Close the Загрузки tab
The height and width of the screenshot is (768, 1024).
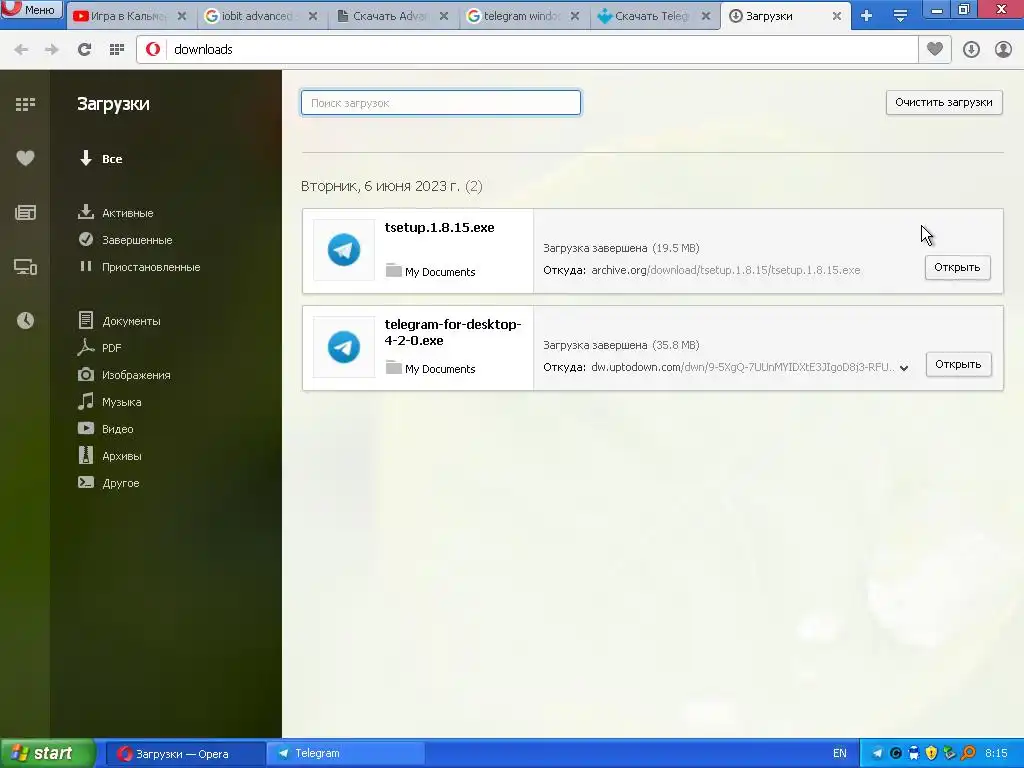[837, 16]
